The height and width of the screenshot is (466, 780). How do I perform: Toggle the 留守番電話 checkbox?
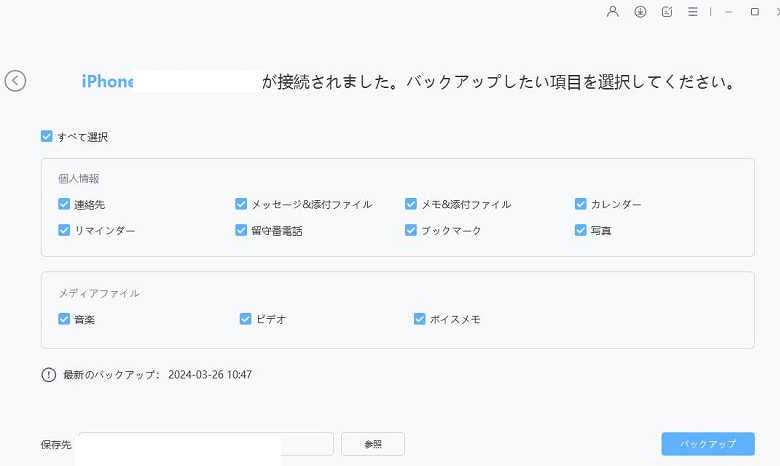pyautogui.click(x=241, y=230)
